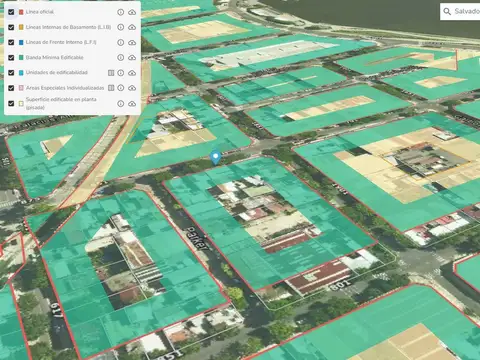Screen dimensions: 480x360
Task: Click the Banda Mínima Edificable label
Action: point(55,58)
